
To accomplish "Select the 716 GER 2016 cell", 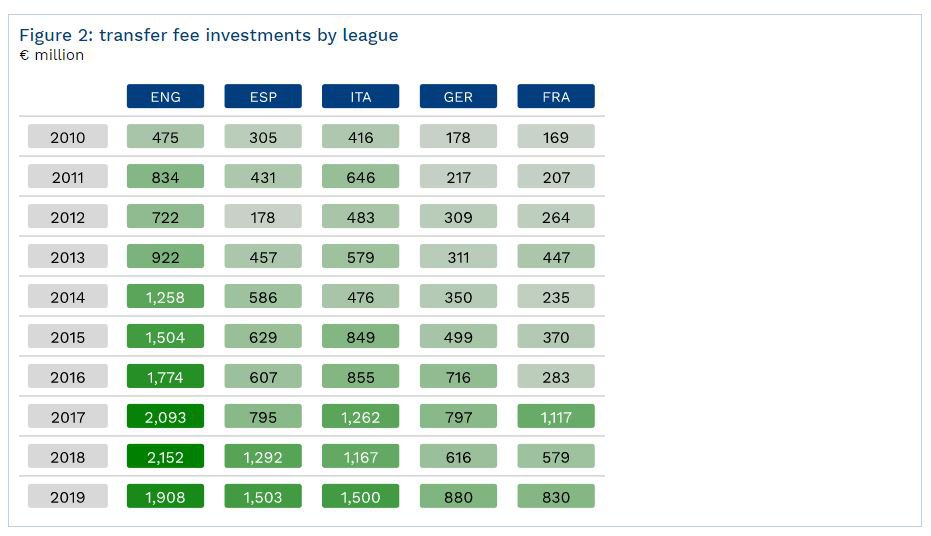I will tap(458, 376).
